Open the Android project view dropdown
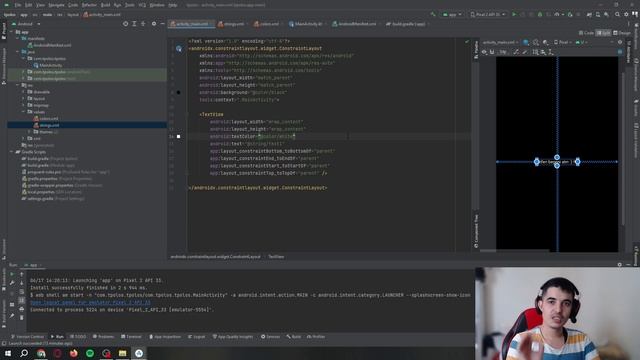The width and height of the screenshot is (640, 360). pos(26,24)
